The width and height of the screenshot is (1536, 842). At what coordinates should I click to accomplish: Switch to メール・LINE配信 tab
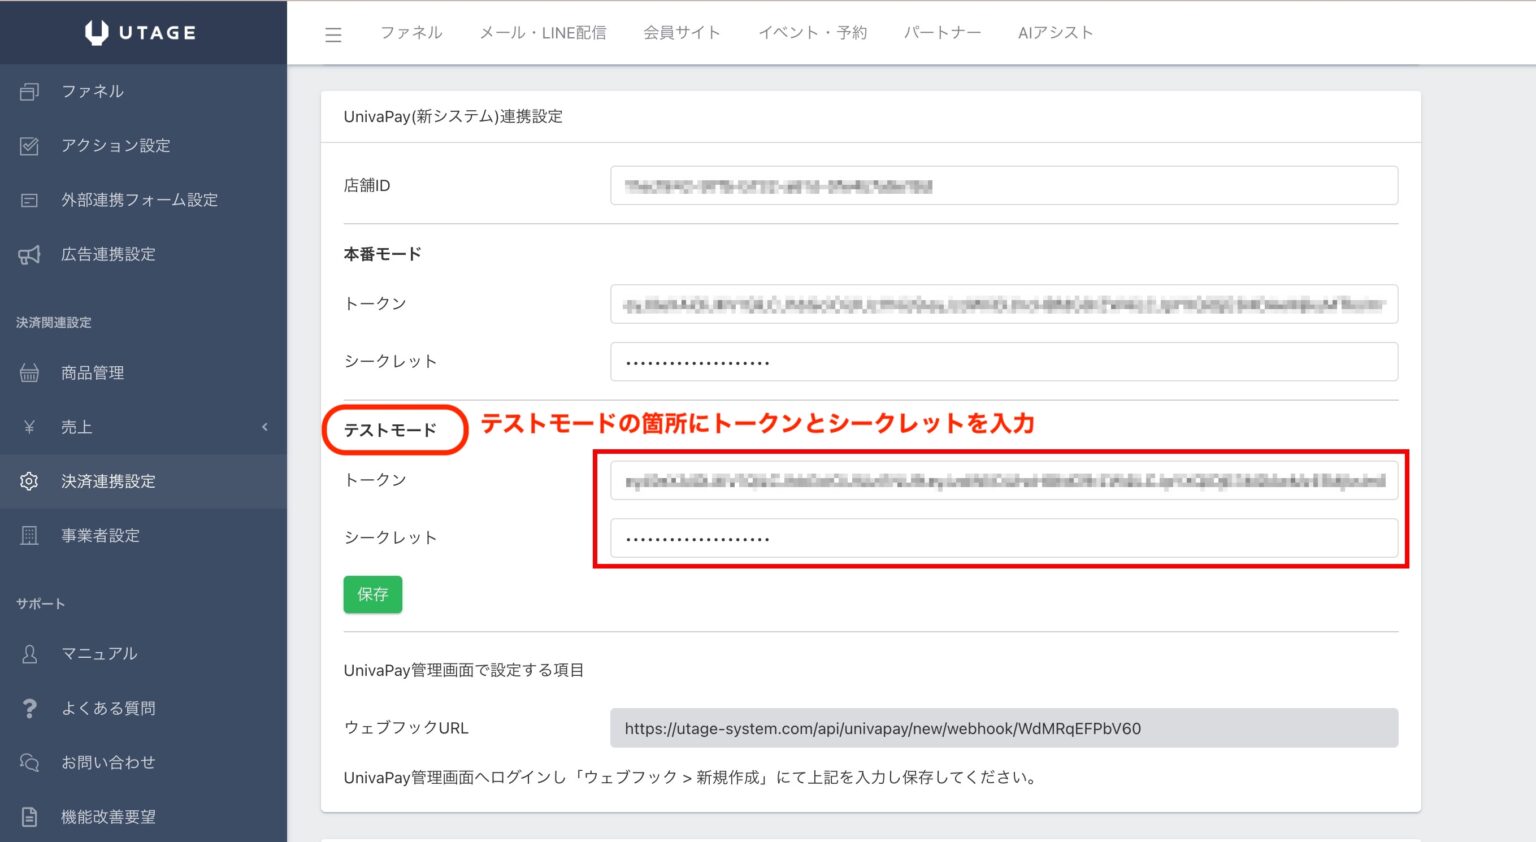click(543, 32)
